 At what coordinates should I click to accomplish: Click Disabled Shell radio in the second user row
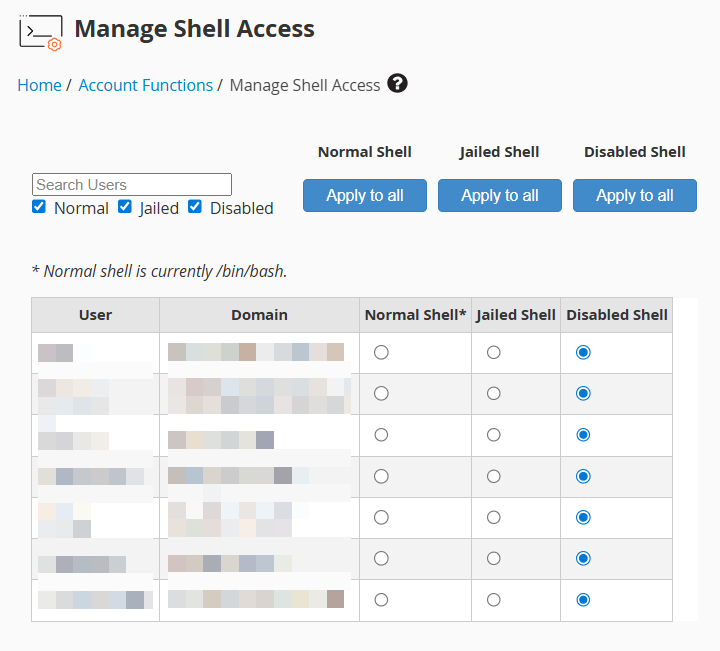click(583, 393)
